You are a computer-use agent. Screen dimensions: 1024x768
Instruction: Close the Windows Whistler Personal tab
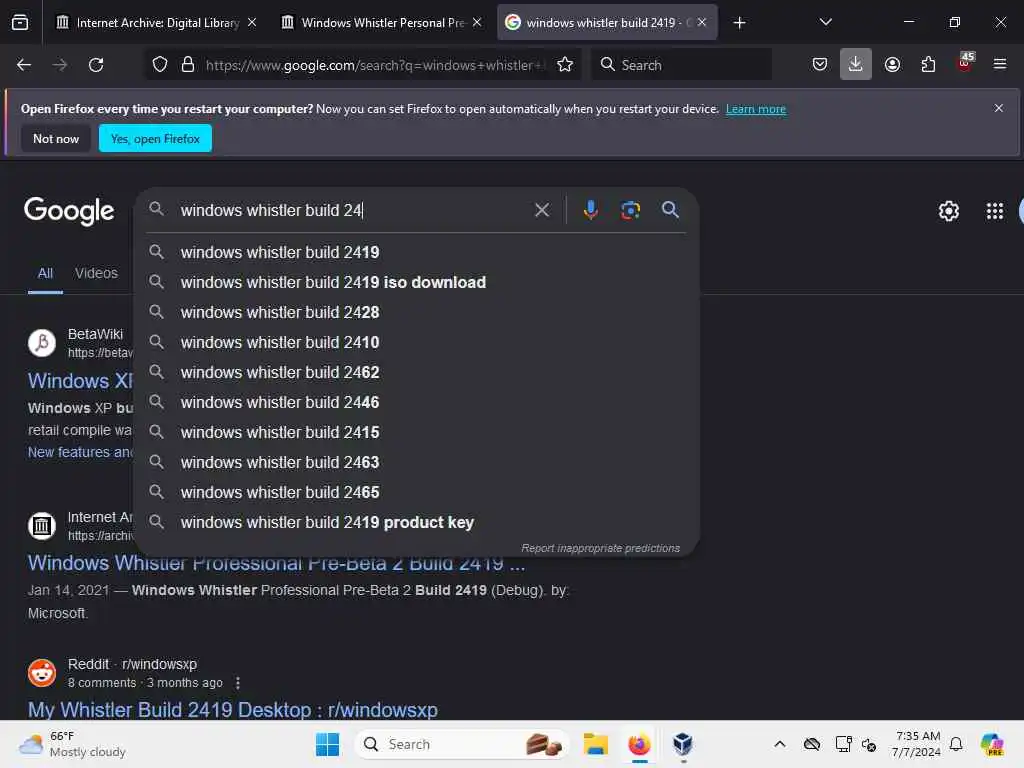[x=477, y=22]
